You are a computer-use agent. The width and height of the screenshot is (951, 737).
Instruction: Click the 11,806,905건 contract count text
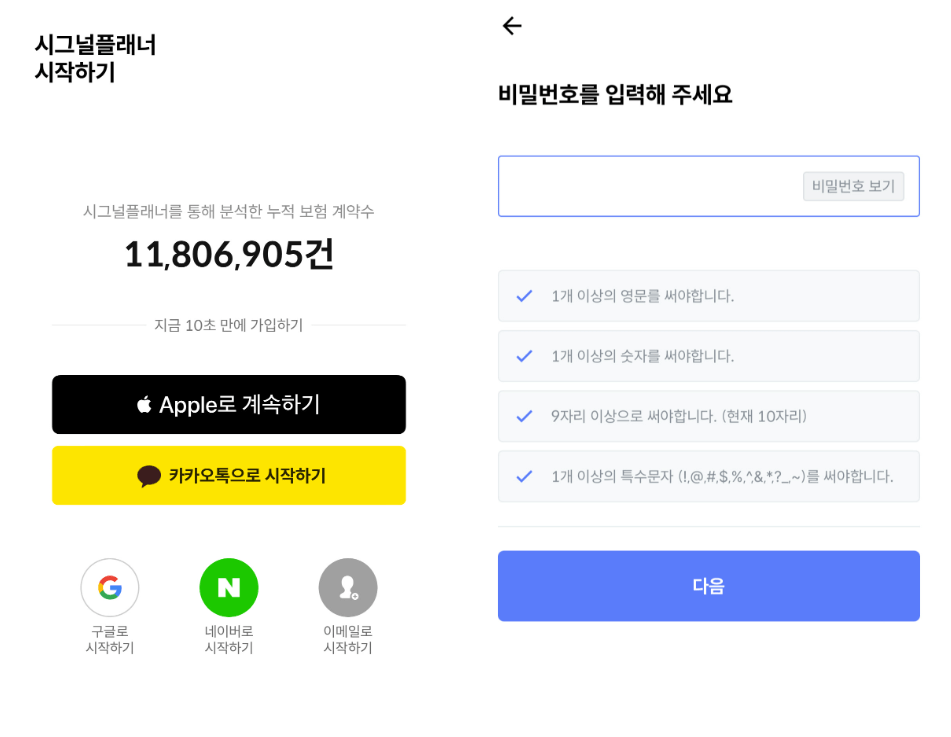click(x=229, y=254)
